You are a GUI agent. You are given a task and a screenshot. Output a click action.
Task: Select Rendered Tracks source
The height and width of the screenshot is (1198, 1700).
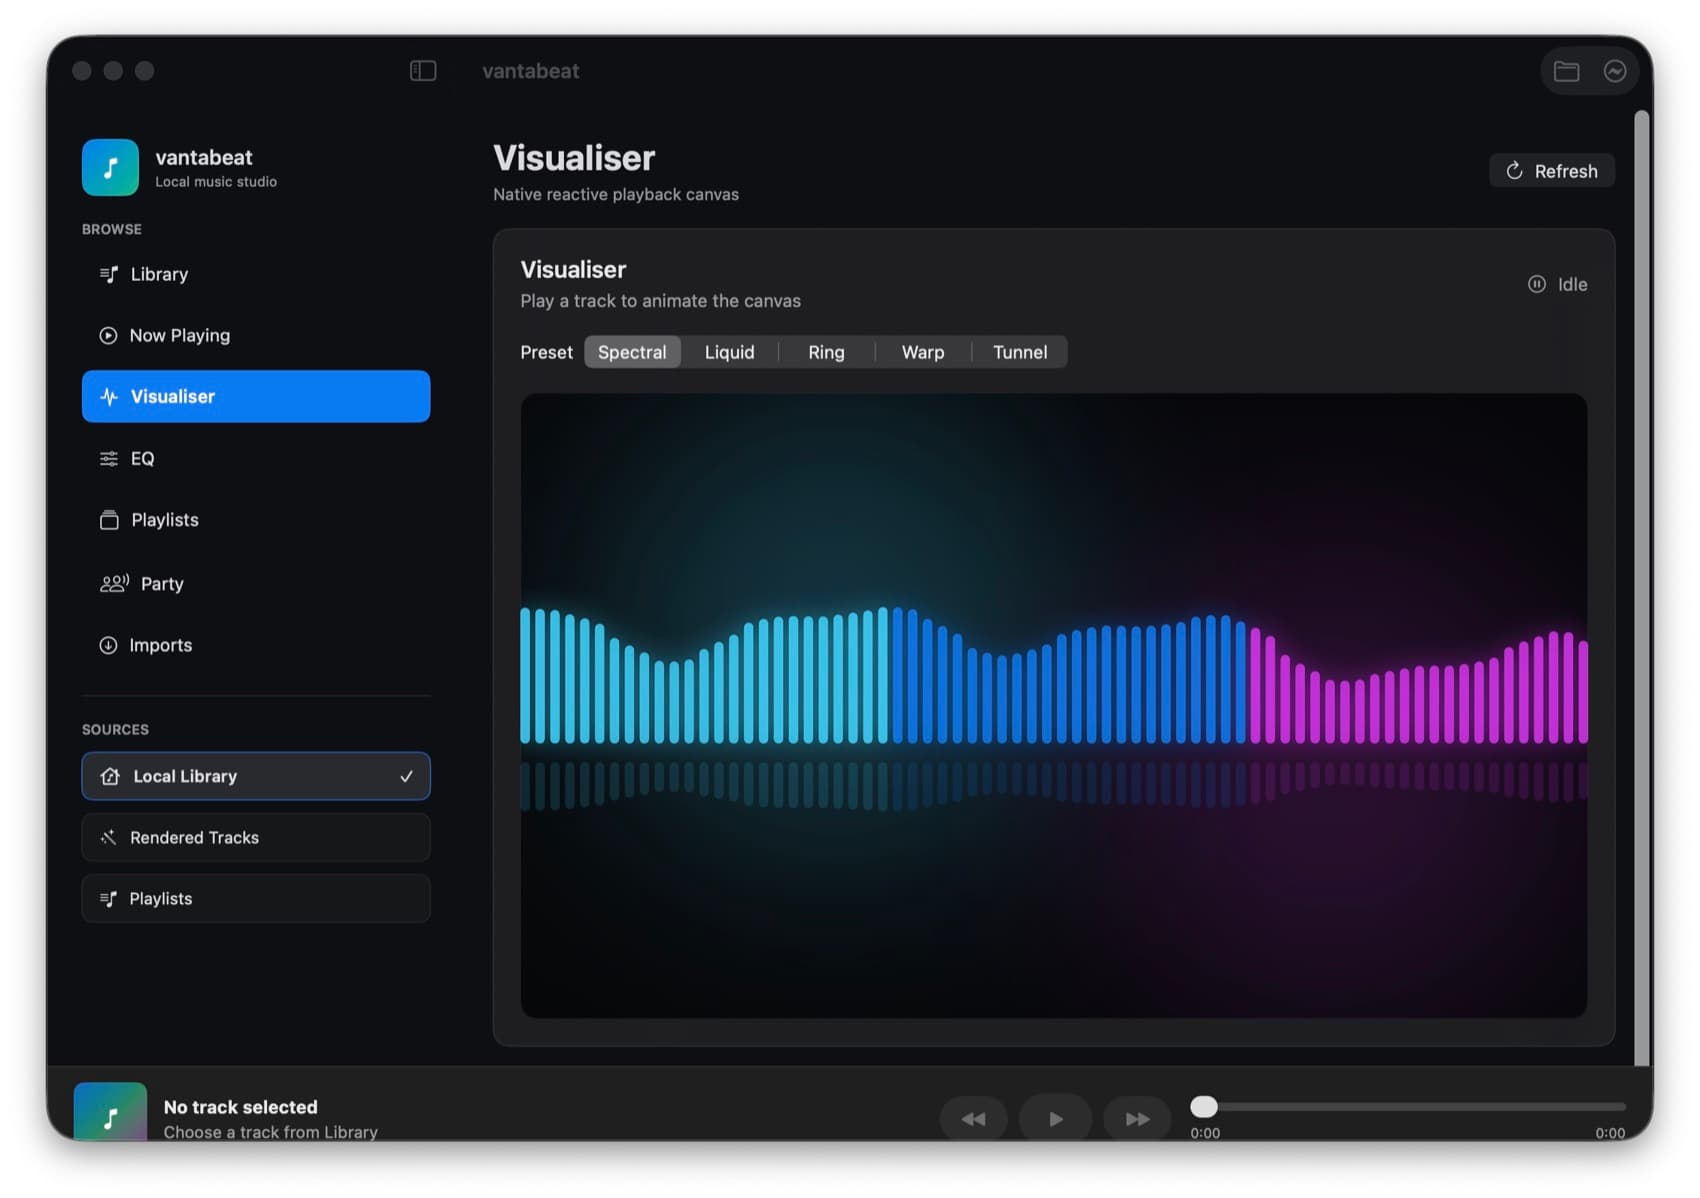[x=256, y=838]
